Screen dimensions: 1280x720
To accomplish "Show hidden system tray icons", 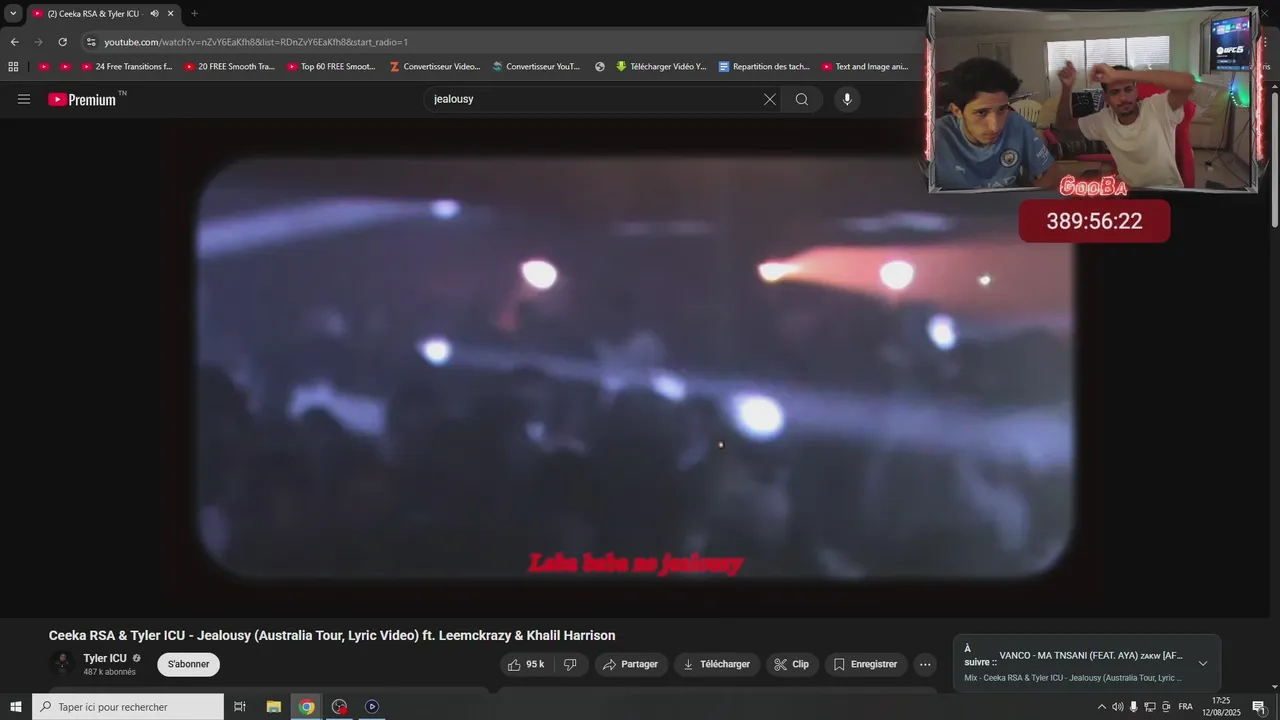I will click(1102, 706).
